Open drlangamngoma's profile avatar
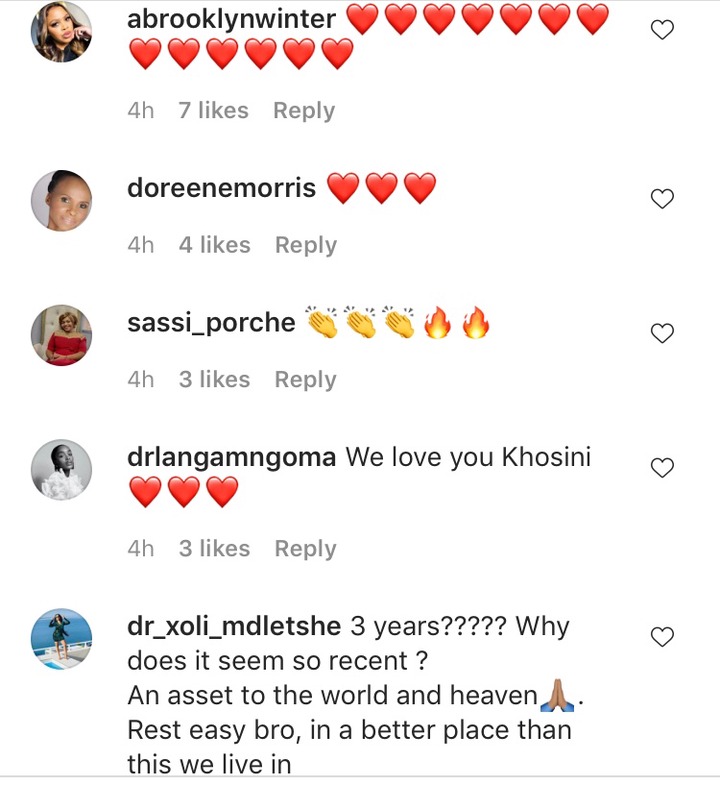720x785 pixels. click(62, 470)
